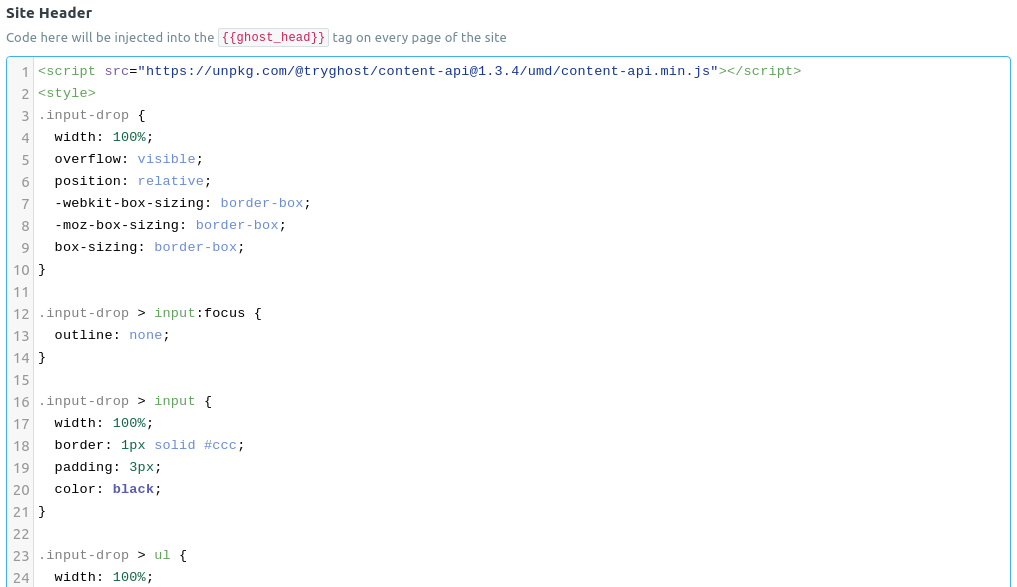Click 'width: 100%;' on line 4
Image resolution: width=1017 pixels, height=587 pixels.
click(104, 138)
